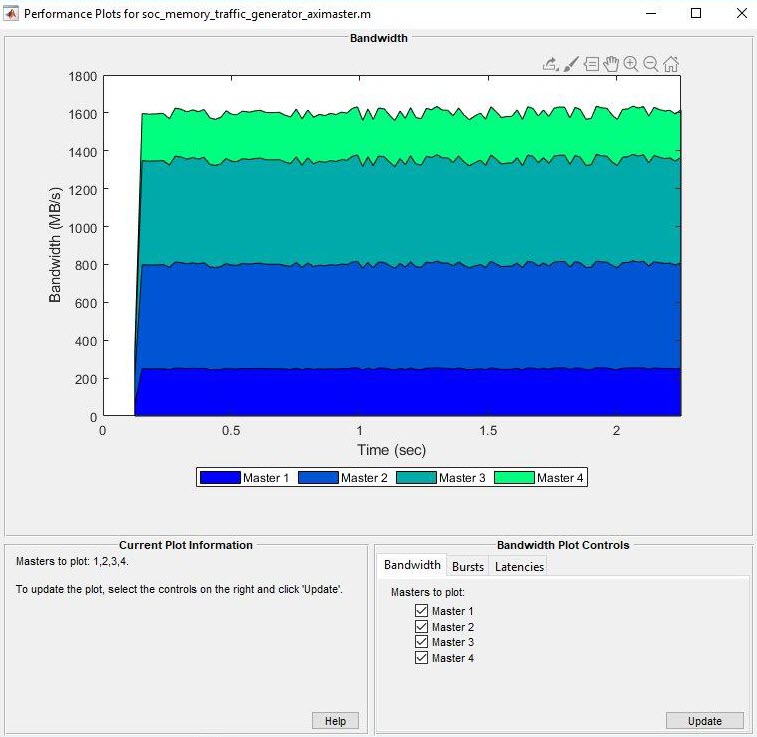
Task: Click the 1.5 x-axis tick label
Action: pos(488,431)
